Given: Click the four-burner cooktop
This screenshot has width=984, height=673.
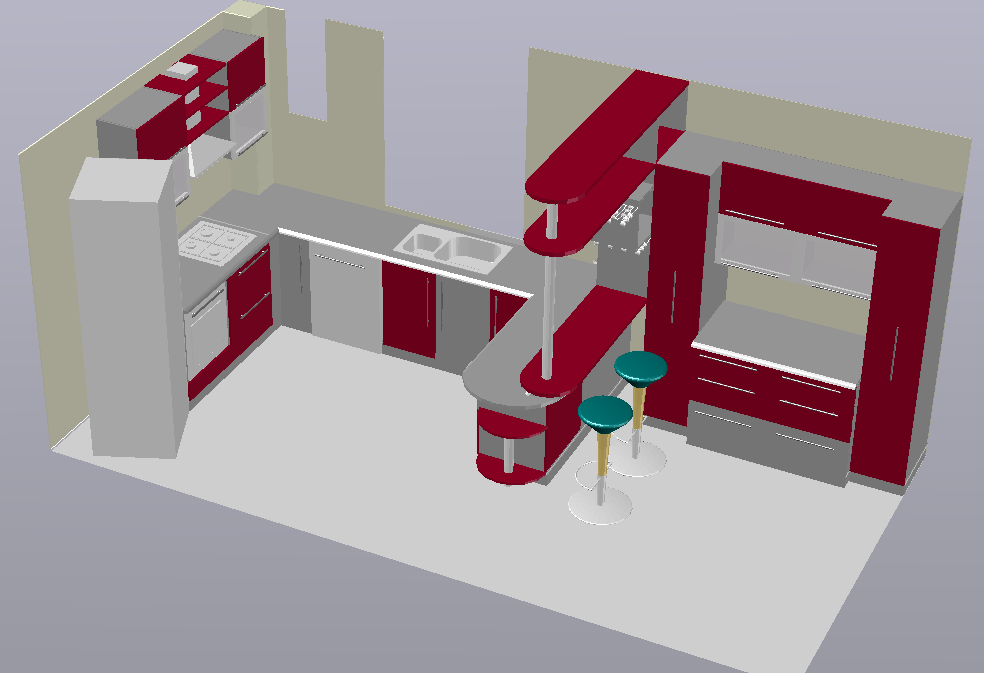Looking at the screenshot, I should pos(216,242).
